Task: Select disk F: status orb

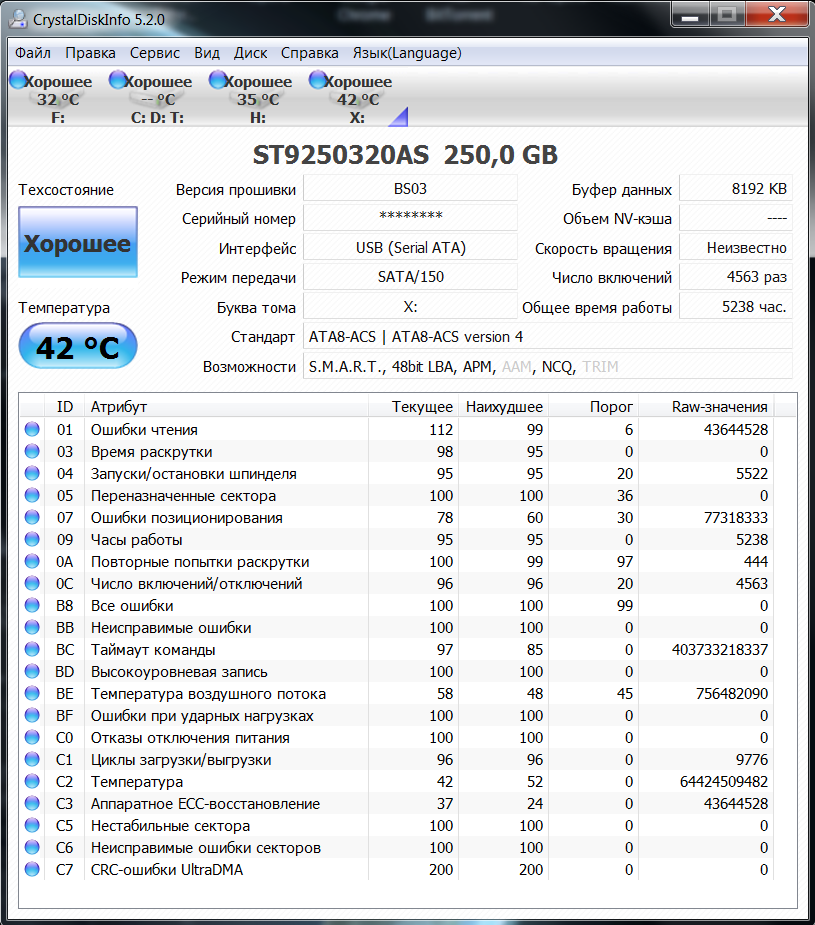Action: pyautogui.click(x=18, y=80)
